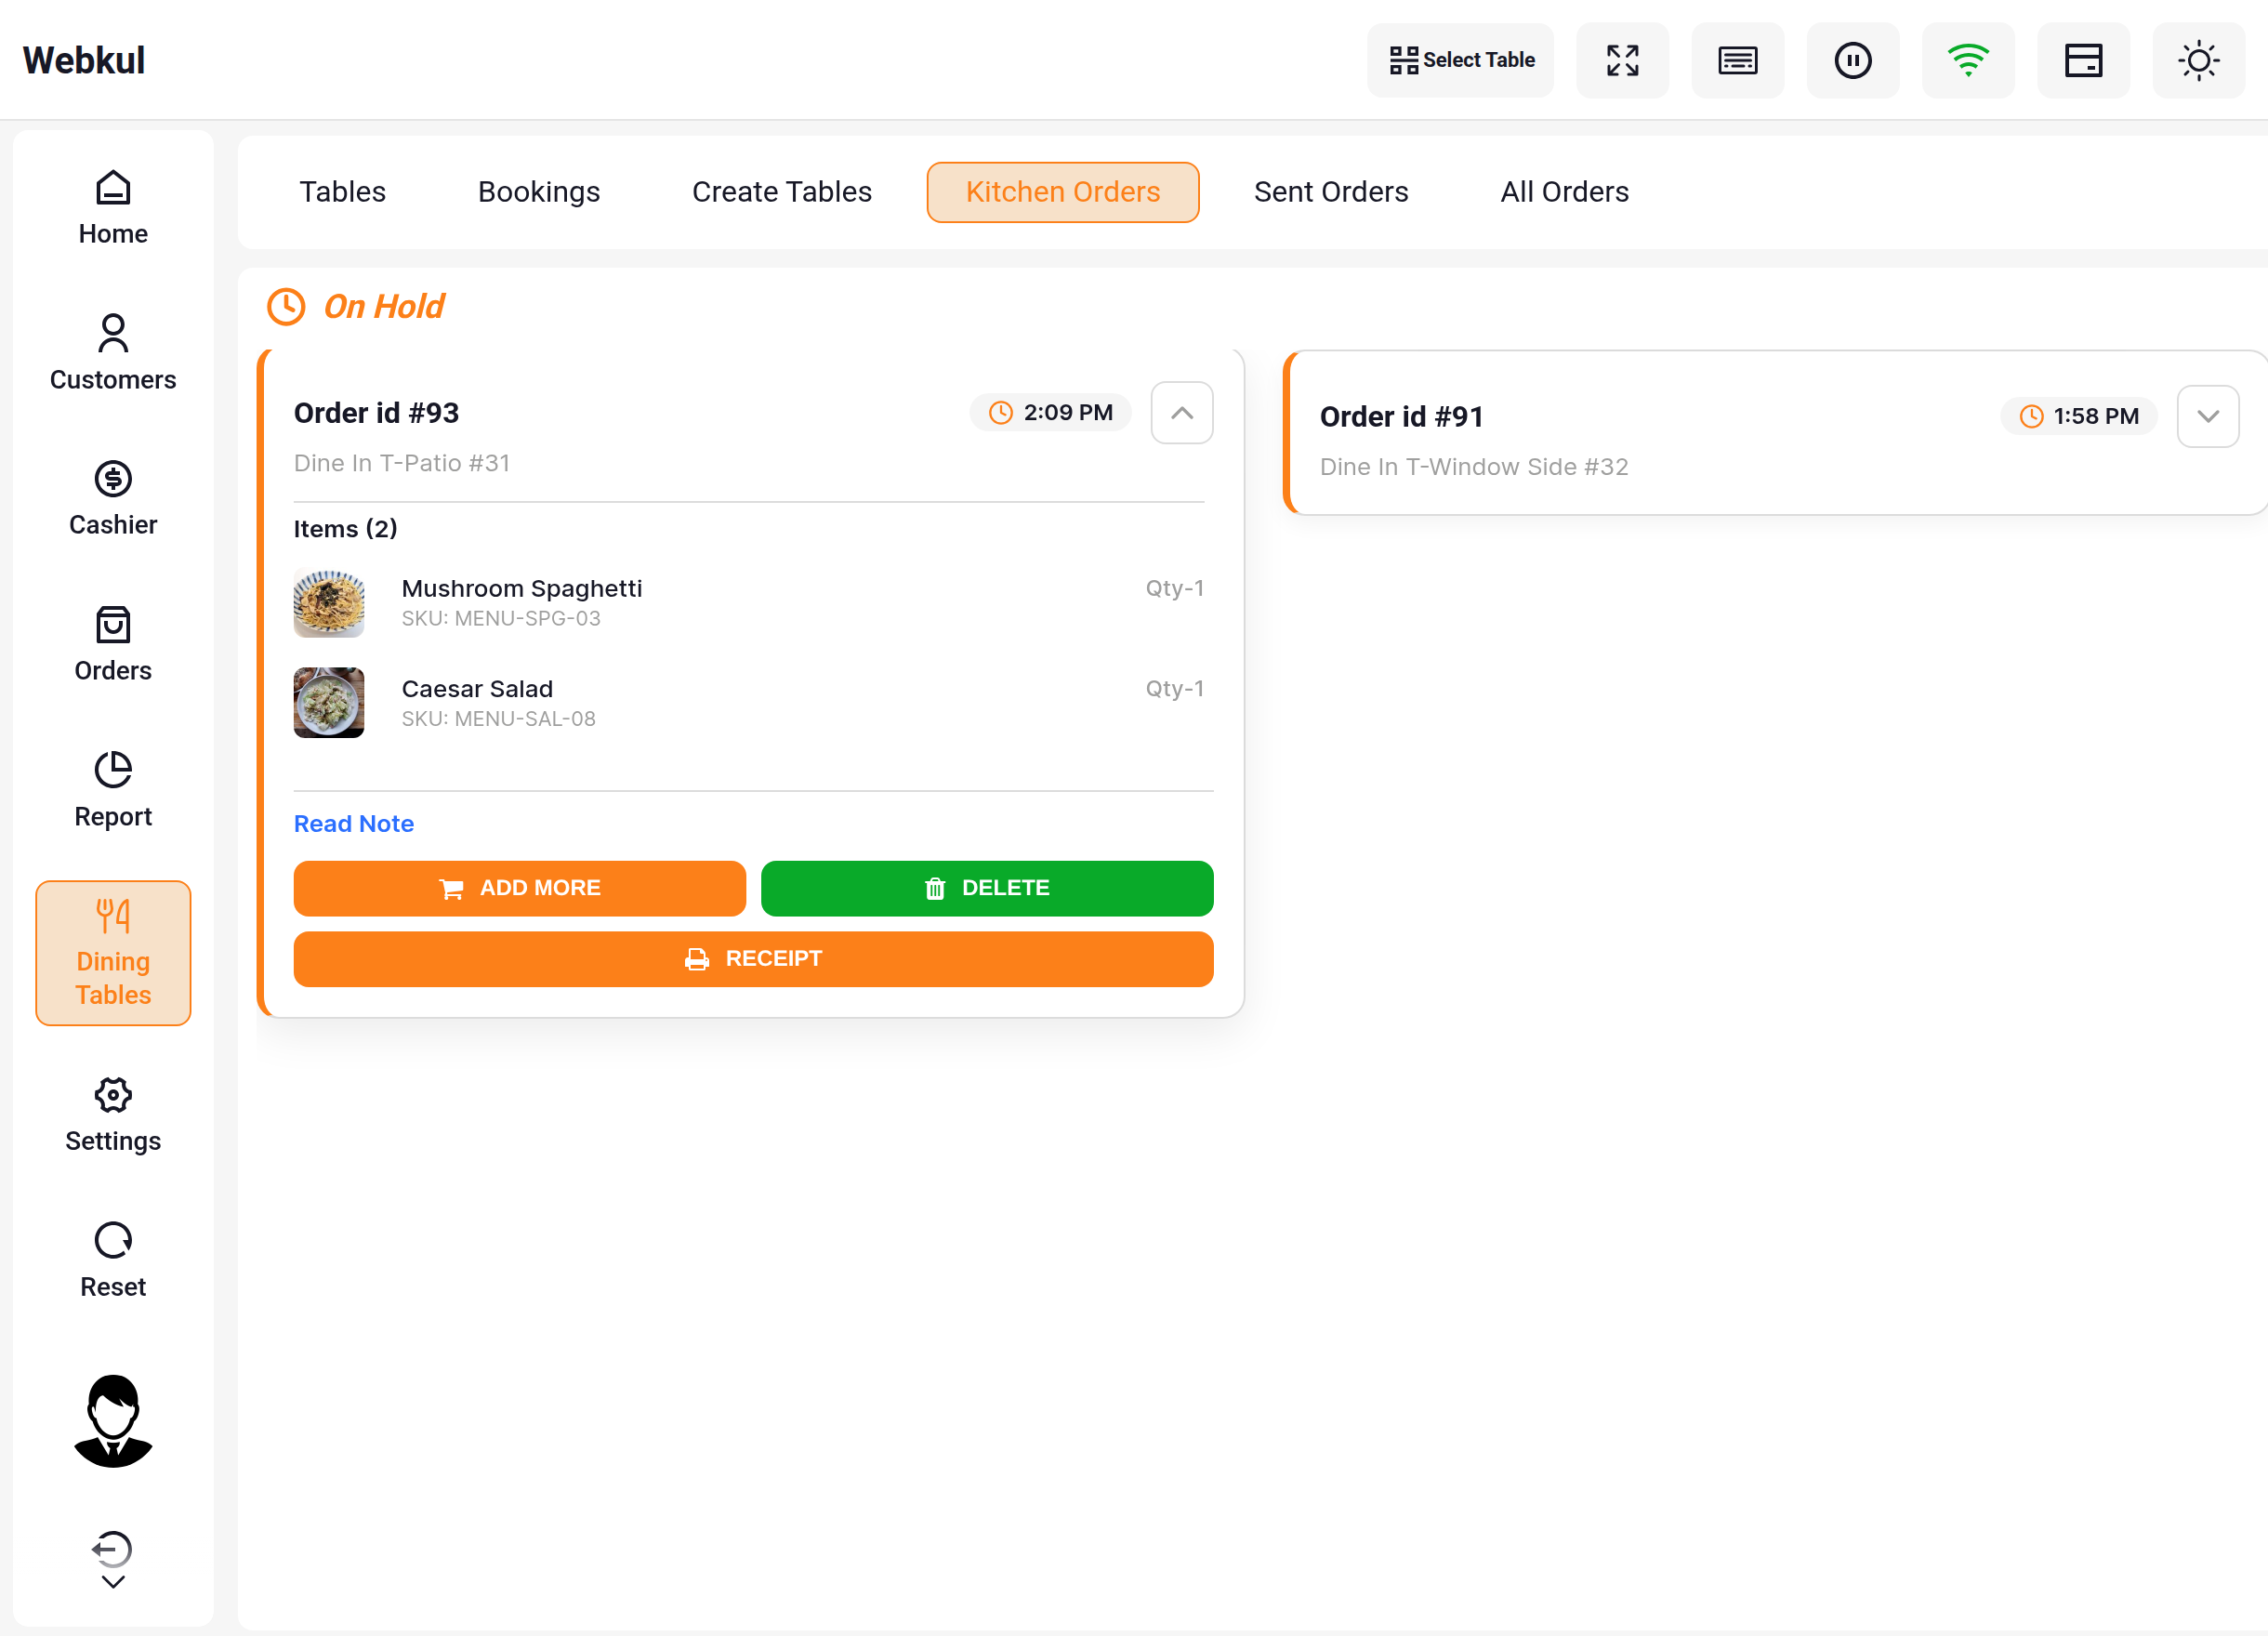This screenshot has width=2268, height=1636.
Task: Click the Webkul logo text
Action: [x=84, y=60]
